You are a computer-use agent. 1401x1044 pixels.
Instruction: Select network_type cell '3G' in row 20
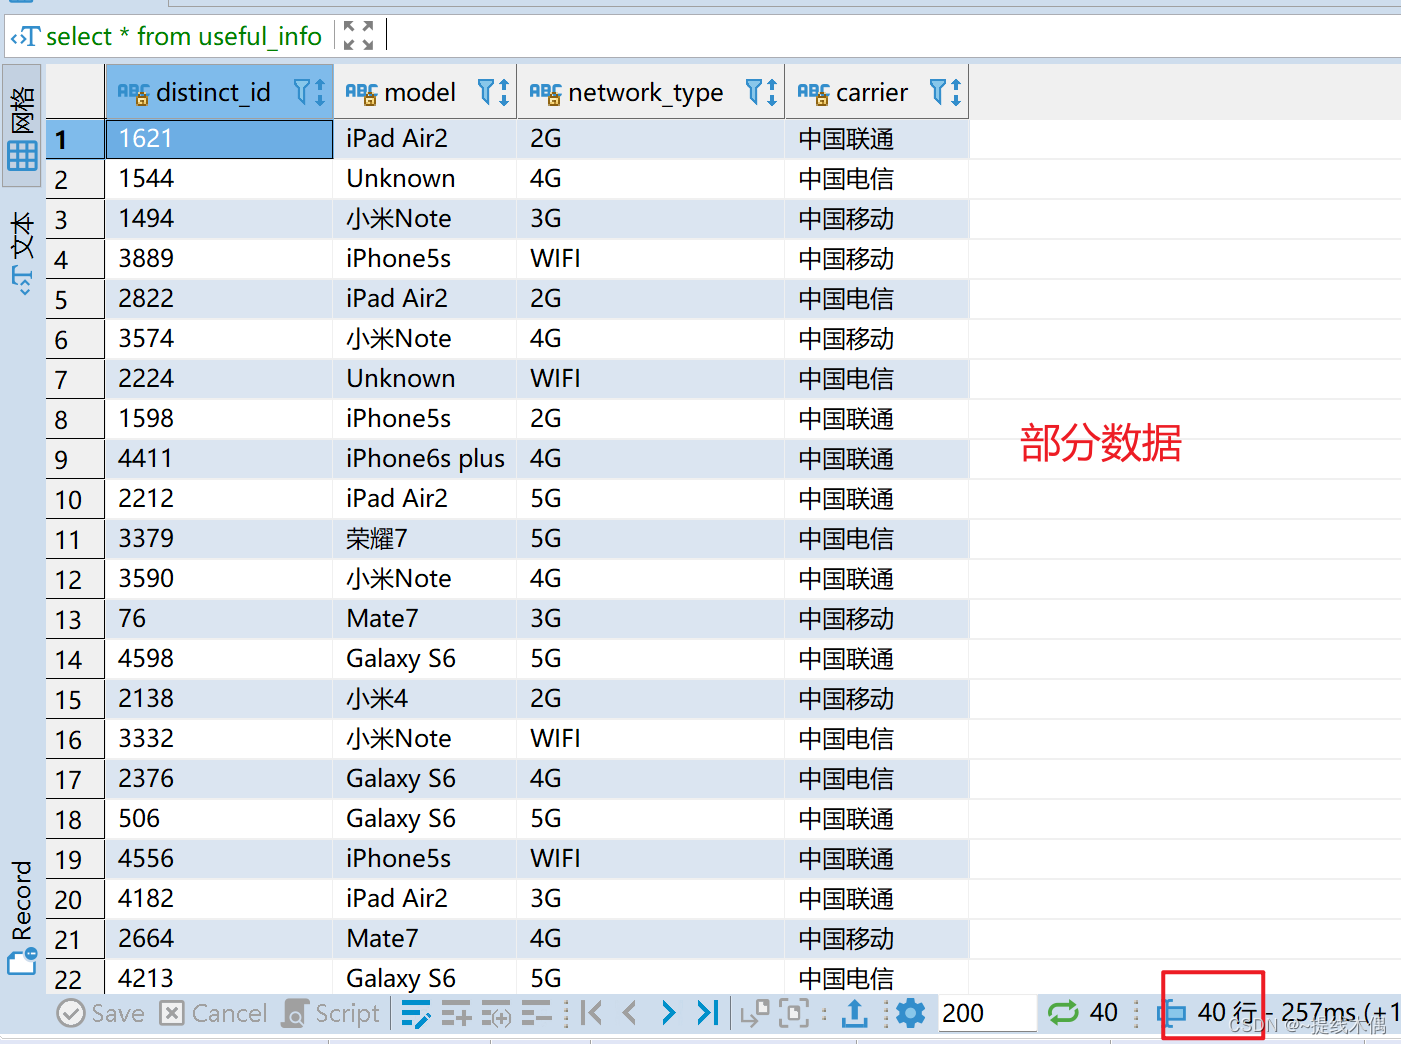tap(651, 899)
